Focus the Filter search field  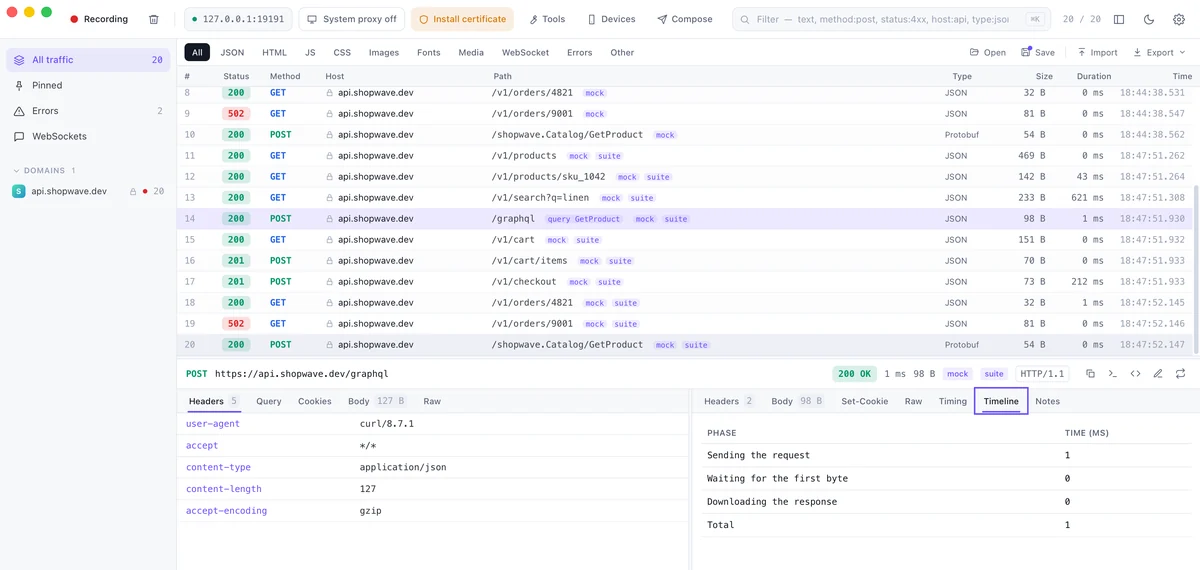click(890, 19)
